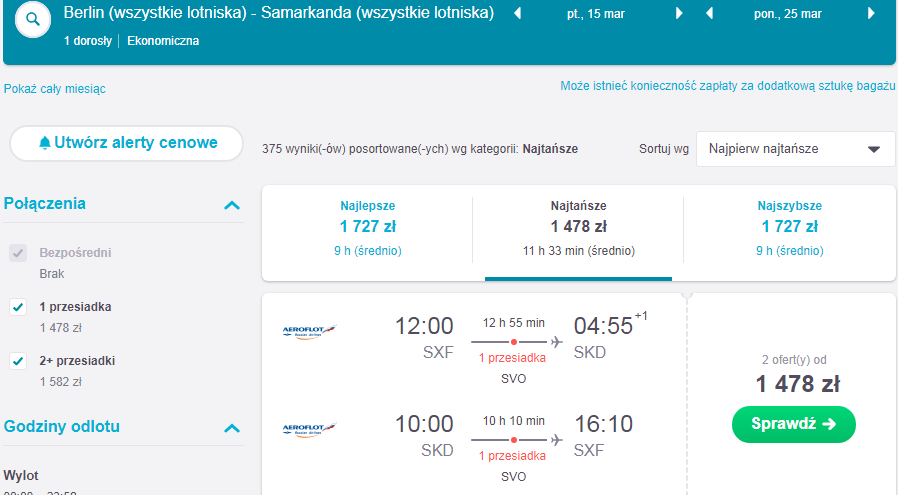Go to next departure date after 15 mar
Viewport: 898px width, 495px height.
click(679, 13)
